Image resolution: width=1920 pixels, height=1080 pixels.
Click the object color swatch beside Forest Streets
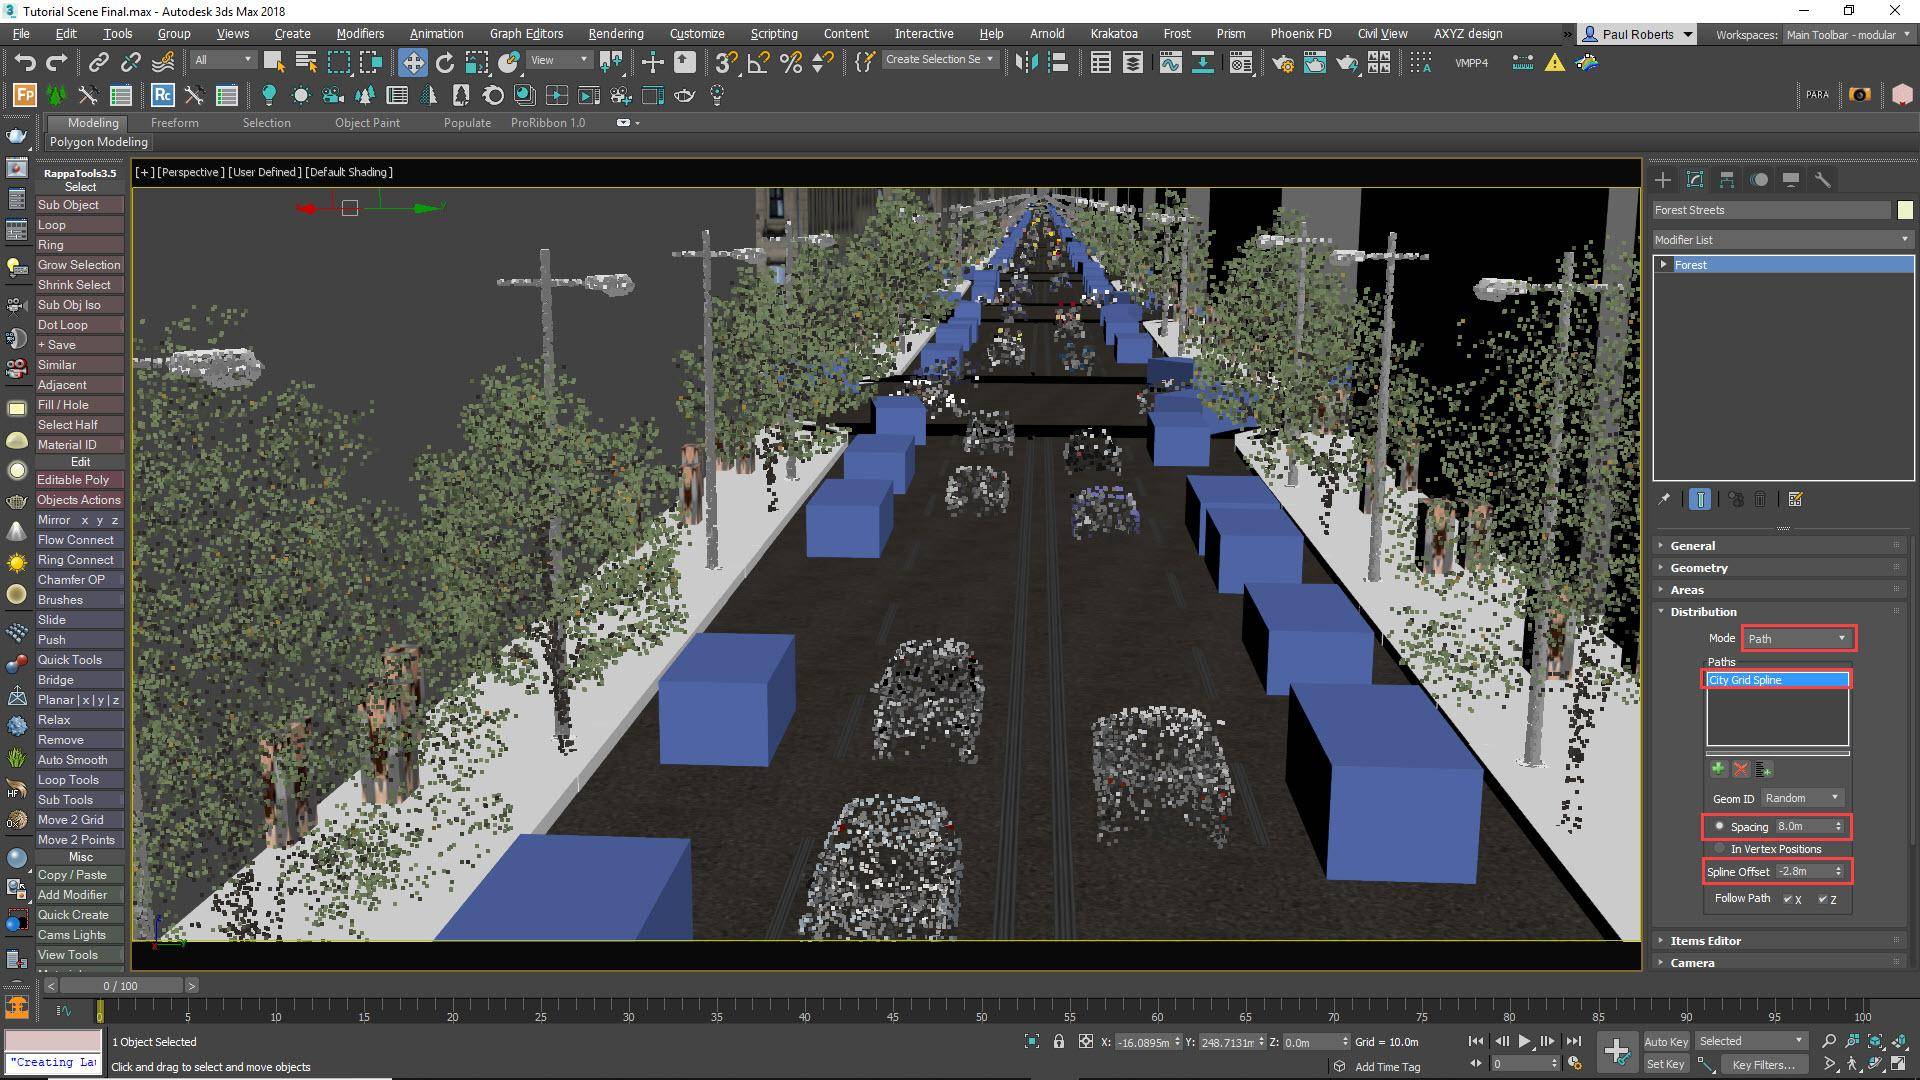[1905, 209]
